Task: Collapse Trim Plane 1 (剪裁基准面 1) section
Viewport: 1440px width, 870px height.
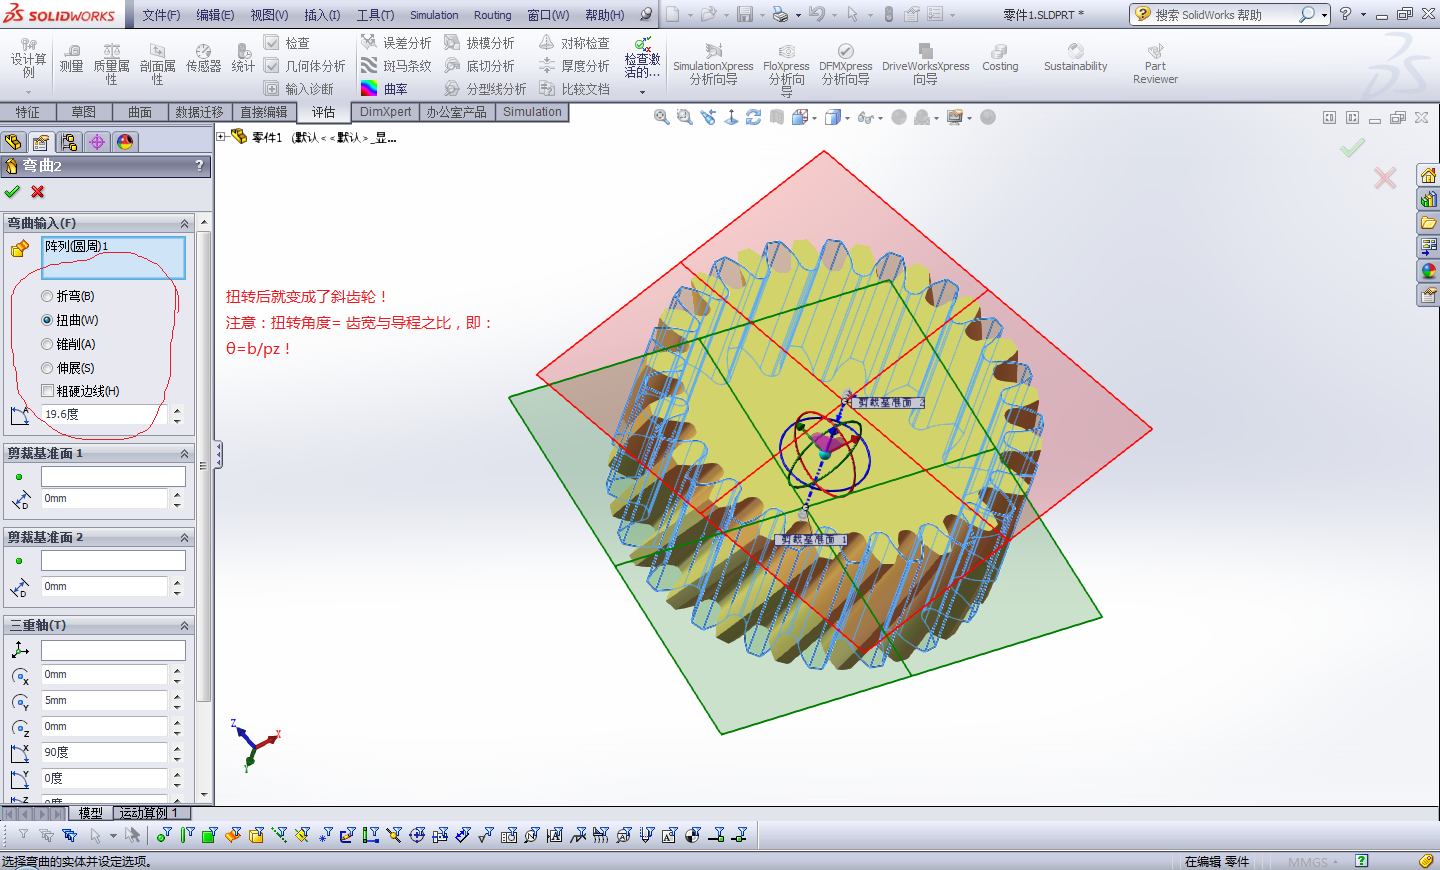Action: point(184,453)
